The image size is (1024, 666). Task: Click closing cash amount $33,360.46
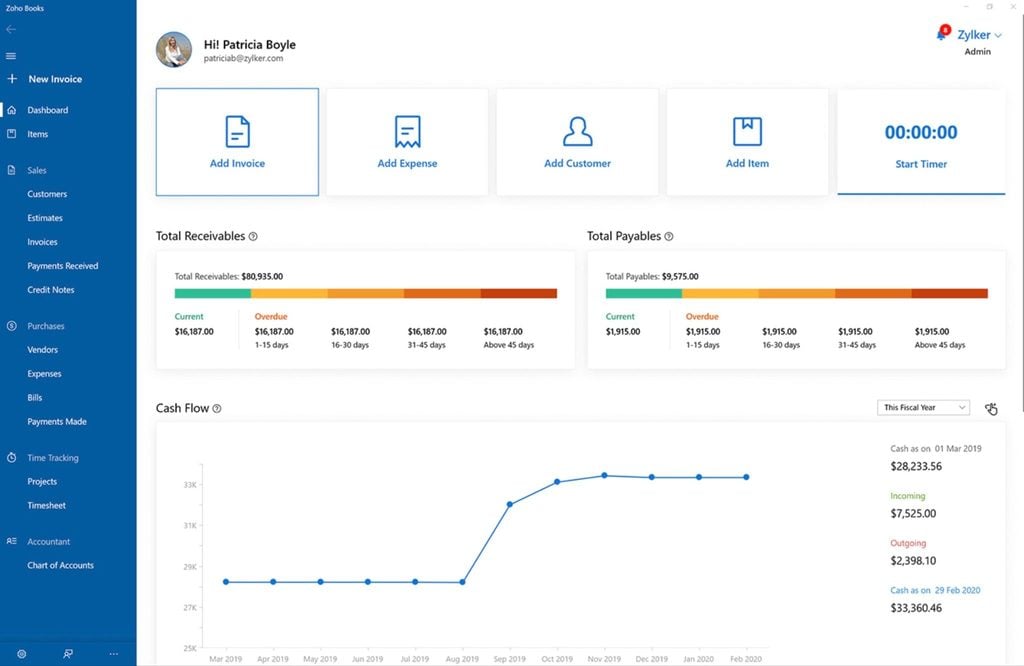point(916,608)
